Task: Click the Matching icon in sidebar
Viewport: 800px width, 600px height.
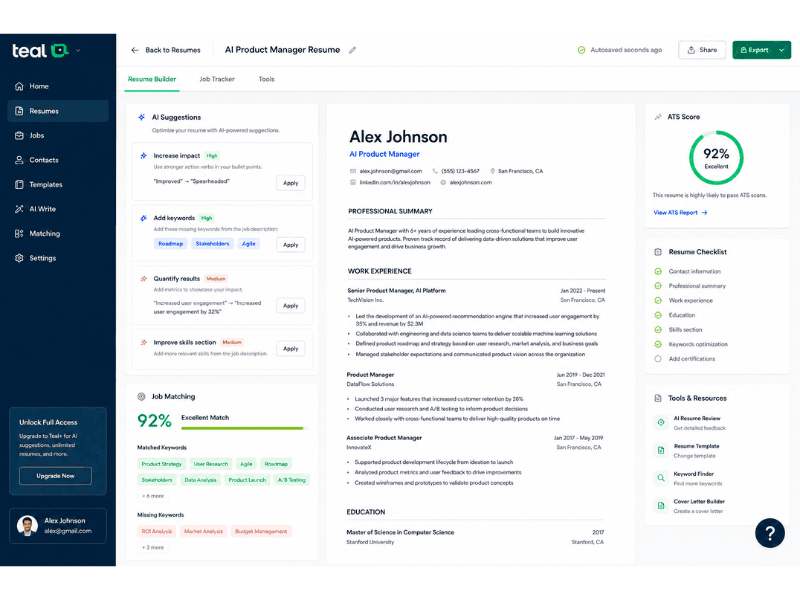Action: pos(19,233)
